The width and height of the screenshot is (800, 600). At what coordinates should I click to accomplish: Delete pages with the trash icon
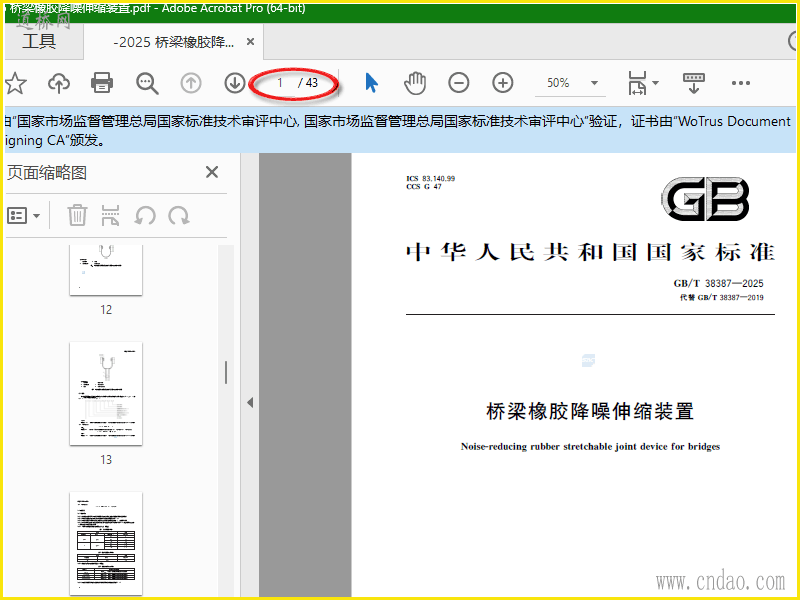click(x=77, y=215)
